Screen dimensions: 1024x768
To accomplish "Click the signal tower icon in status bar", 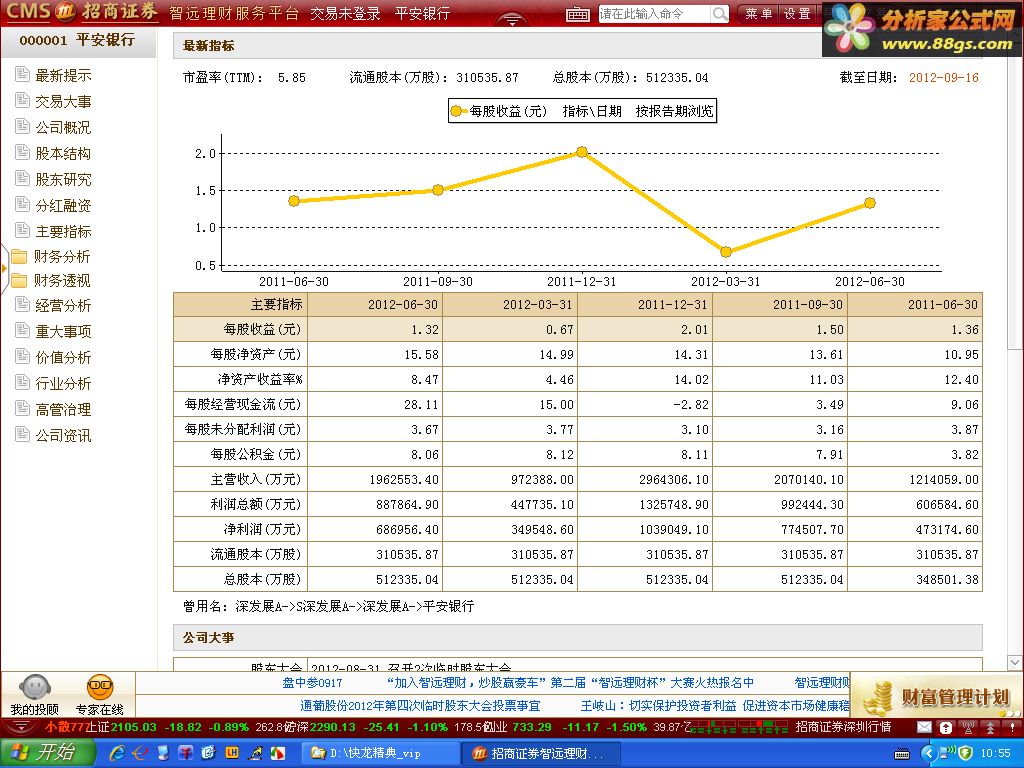I will coord(968,727).
